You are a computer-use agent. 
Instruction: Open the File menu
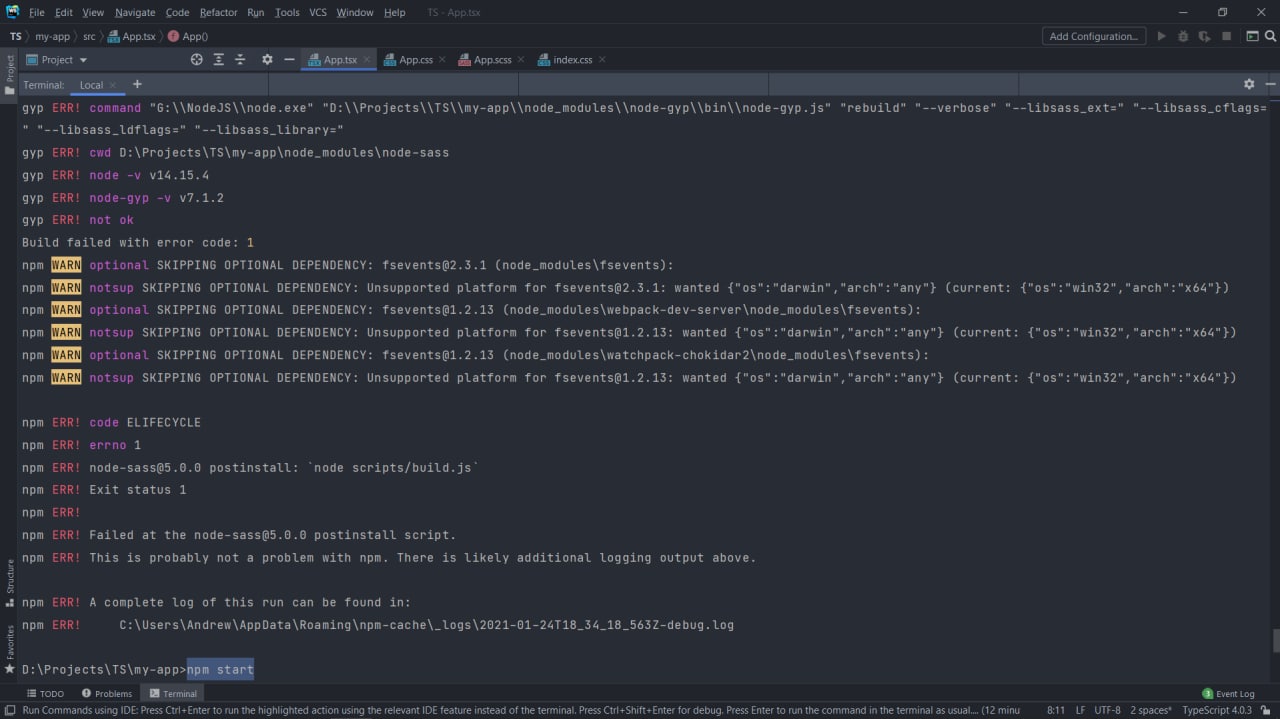pos(37,12)
